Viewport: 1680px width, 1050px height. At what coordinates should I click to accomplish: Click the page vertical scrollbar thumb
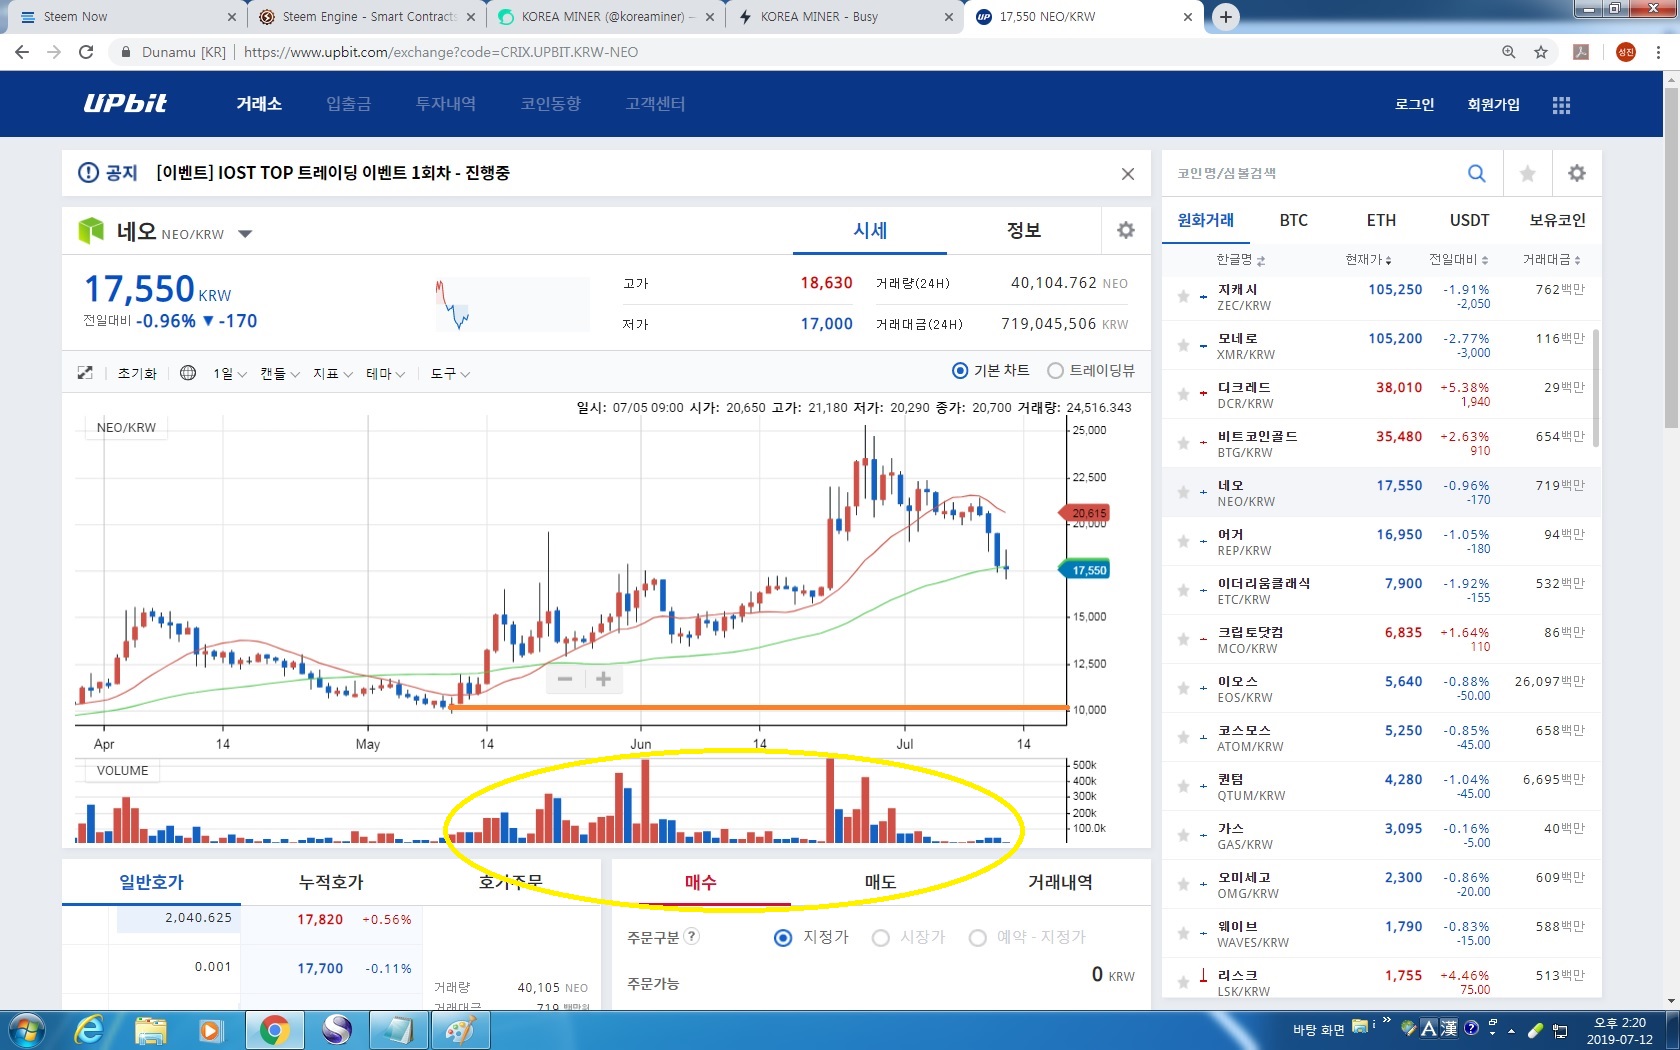coord(1671,258)
